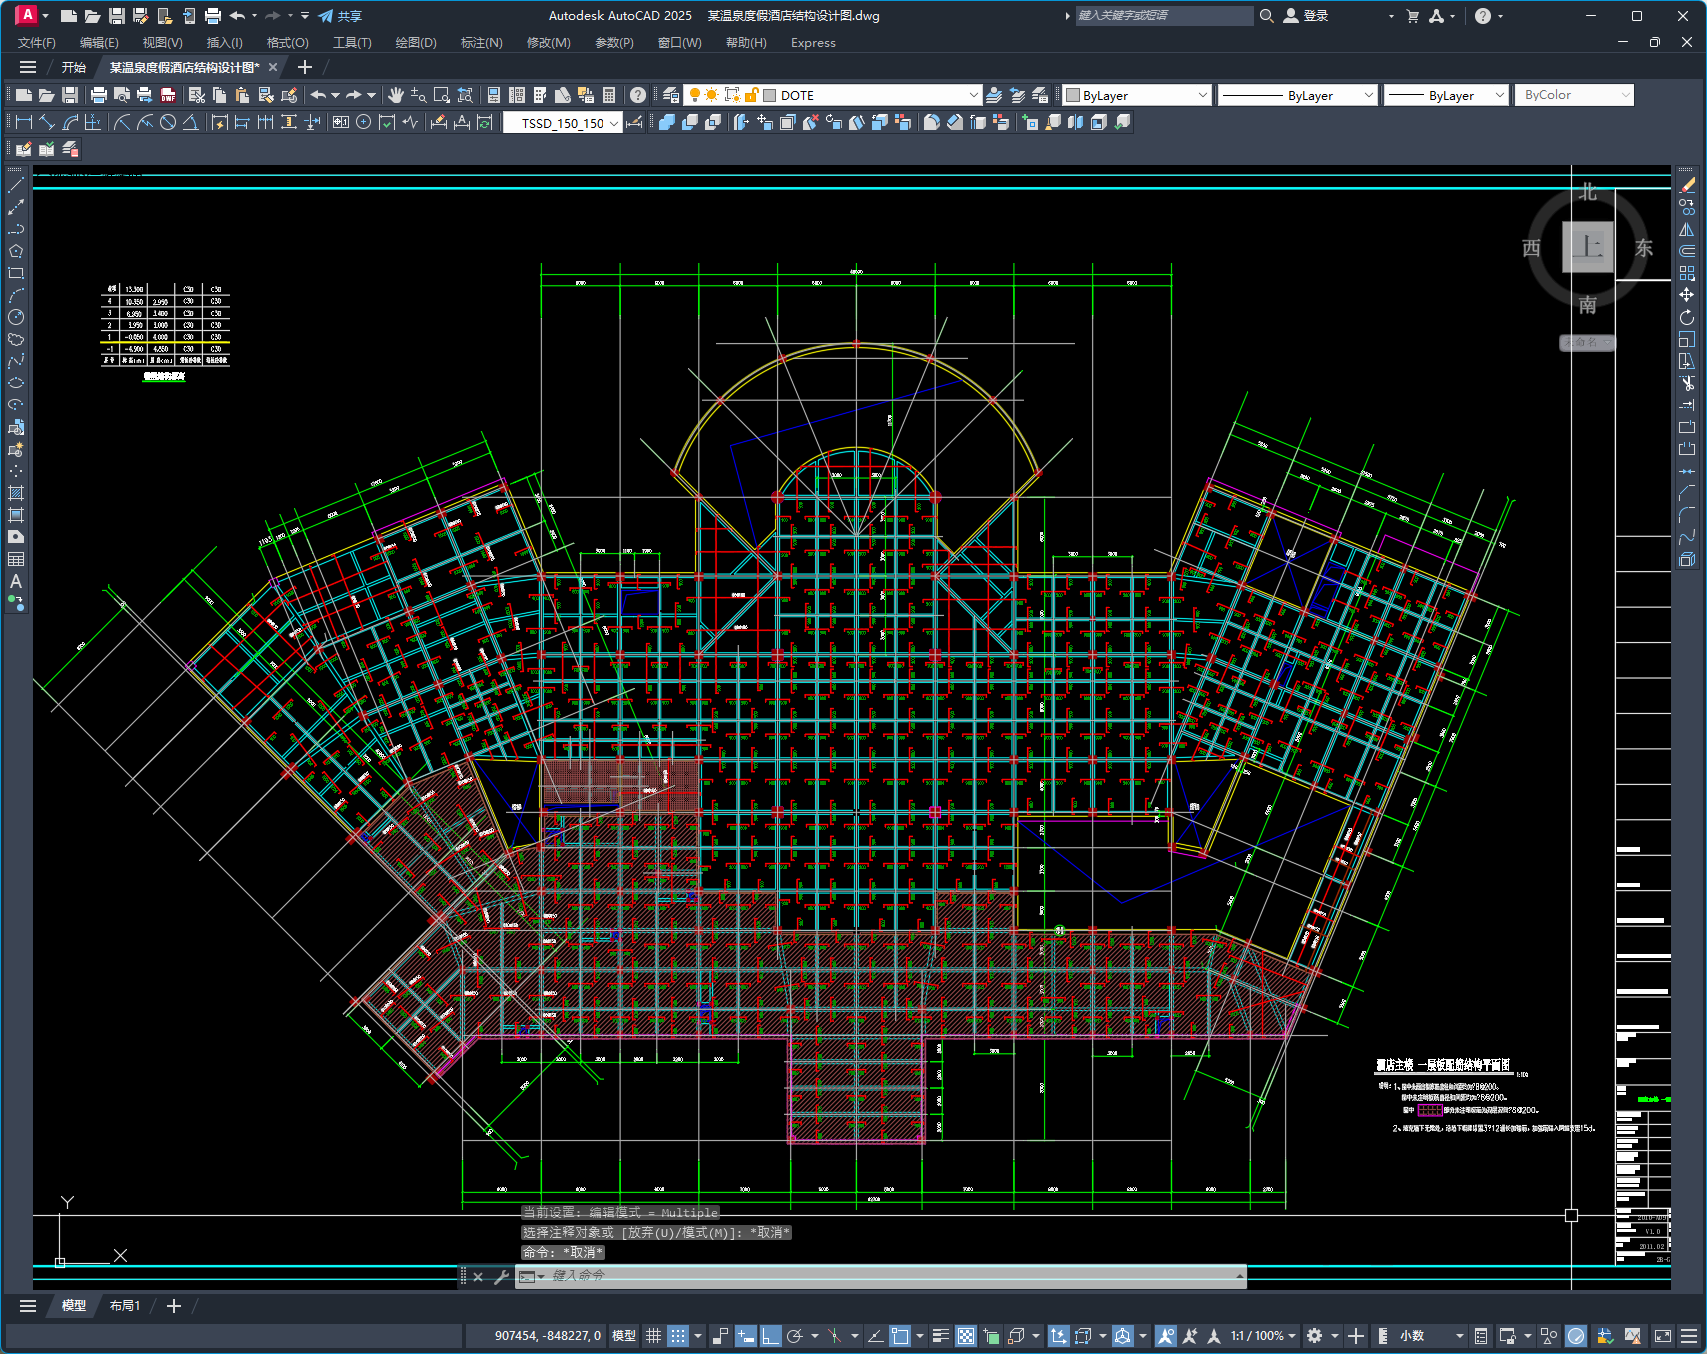
Task: Expand the DOTE layer dropdown
Action: 974,95
